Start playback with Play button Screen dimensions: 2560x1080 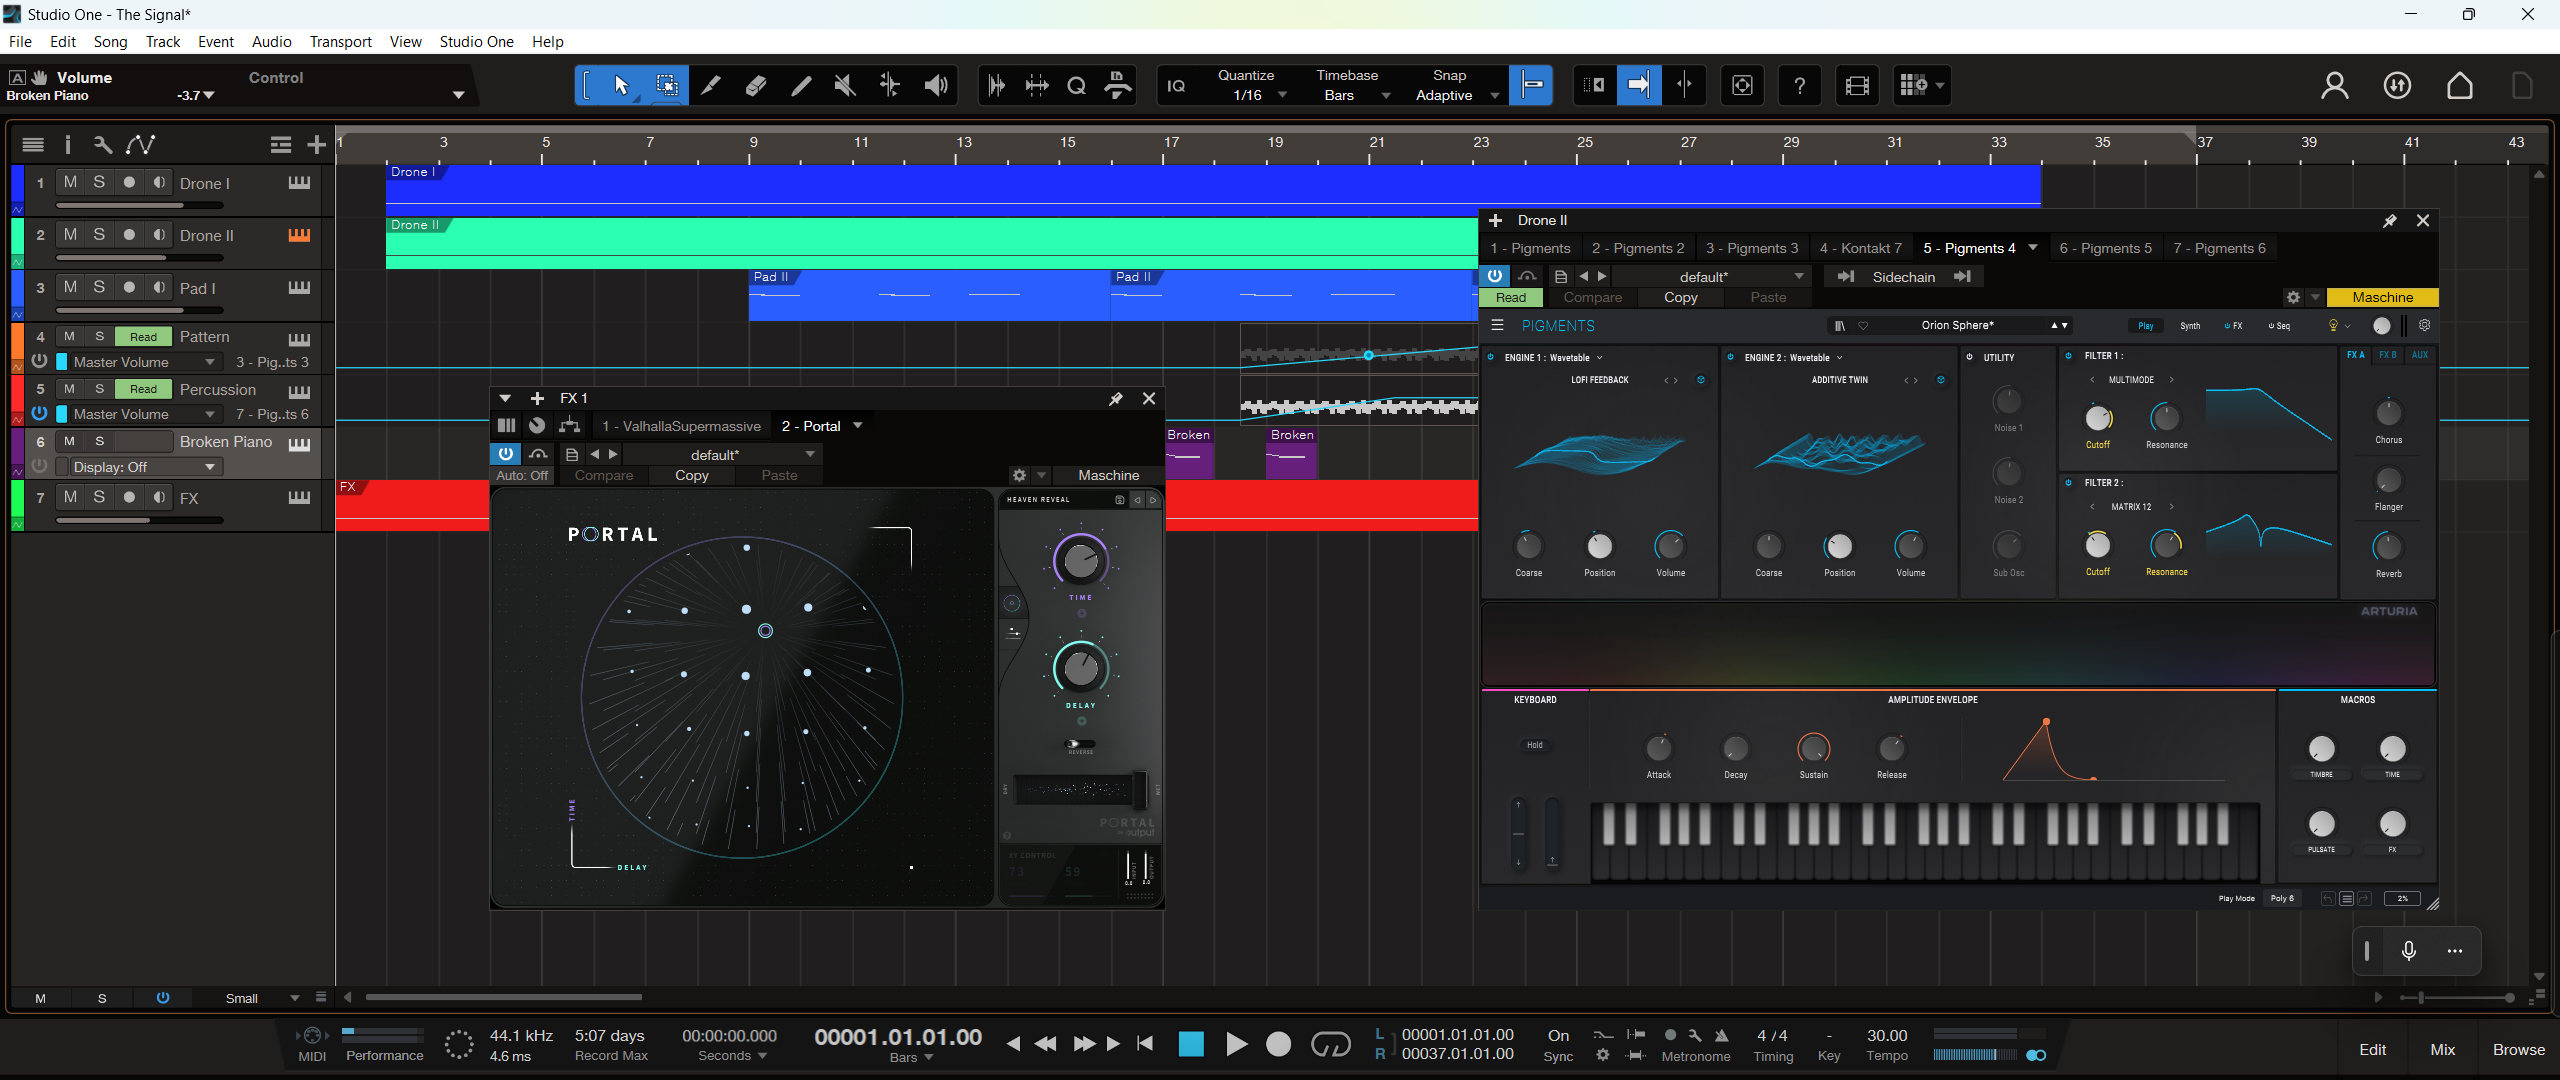pos(1236,1045)
